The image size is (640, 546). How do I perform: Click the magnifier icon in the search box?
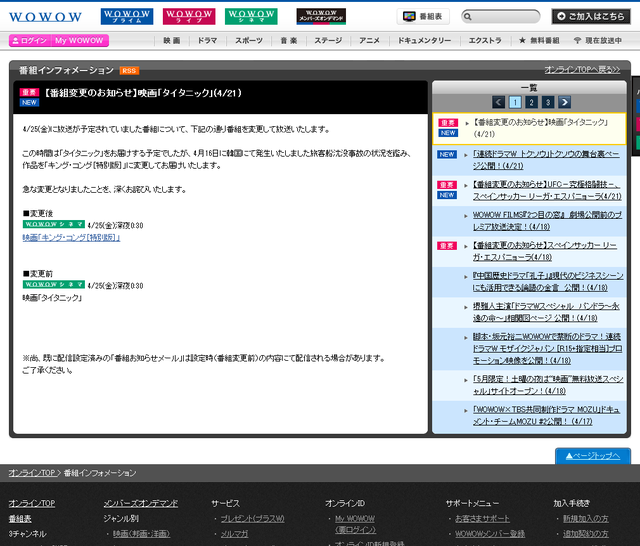[468, 17]
